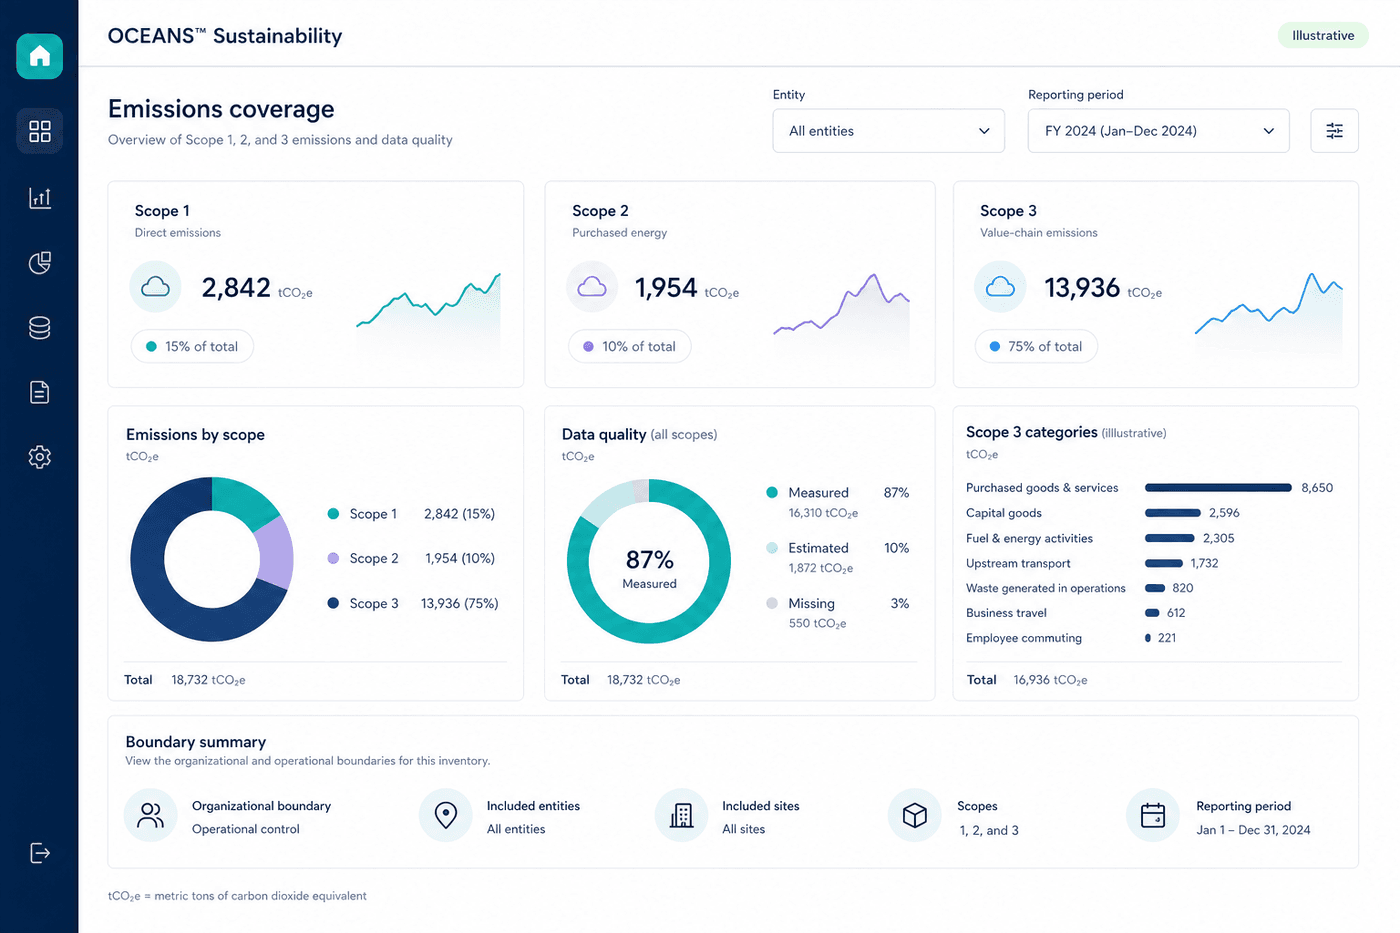This screenshot has width=1400, height=933.
Task: Click the 2,596 Capital goods value
Action: point(1224,513)
